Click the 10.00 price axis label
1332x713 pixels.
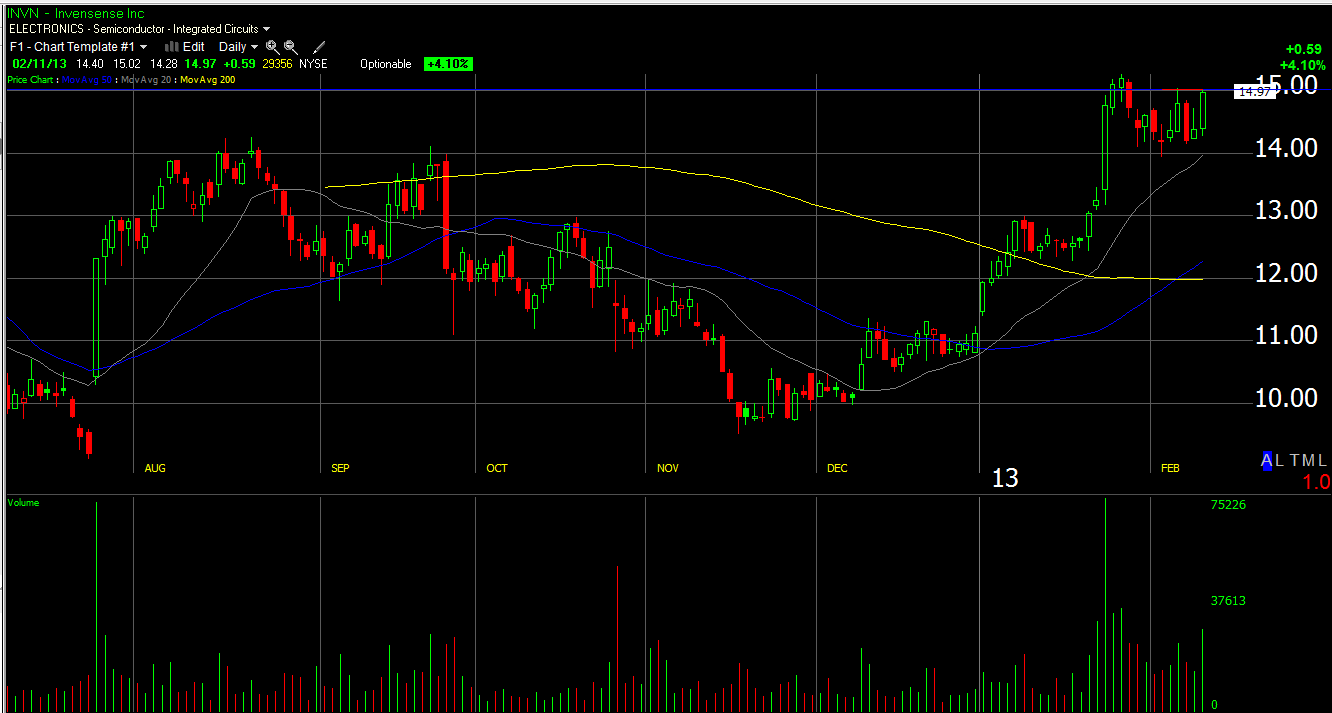click(x=1285, y=398)
